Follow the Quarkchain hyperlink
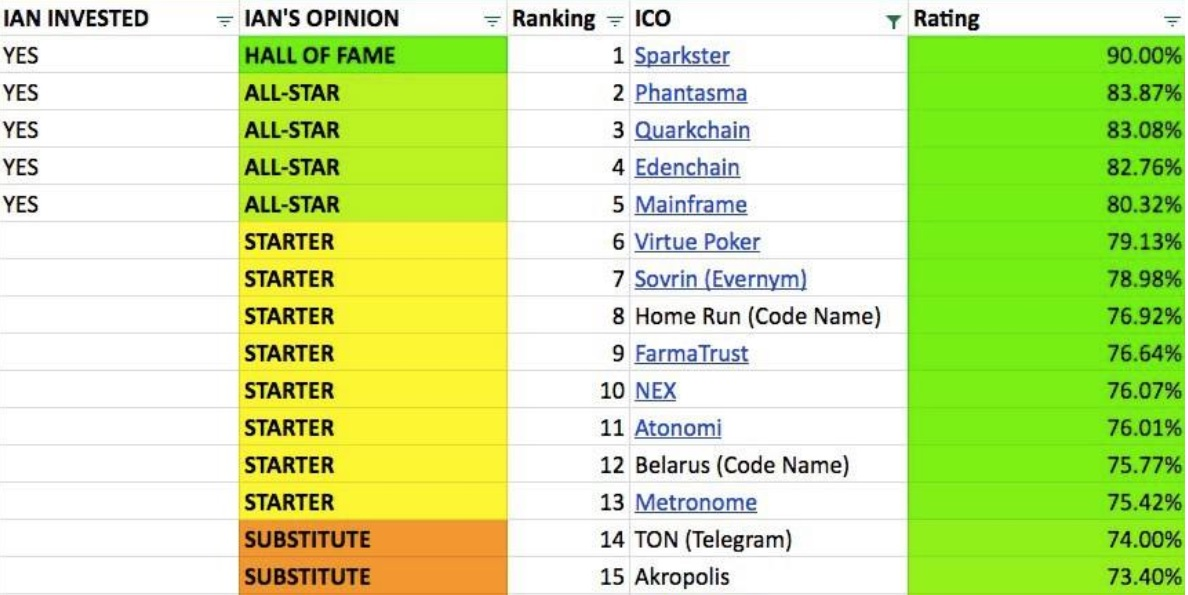 coord(692,130)
